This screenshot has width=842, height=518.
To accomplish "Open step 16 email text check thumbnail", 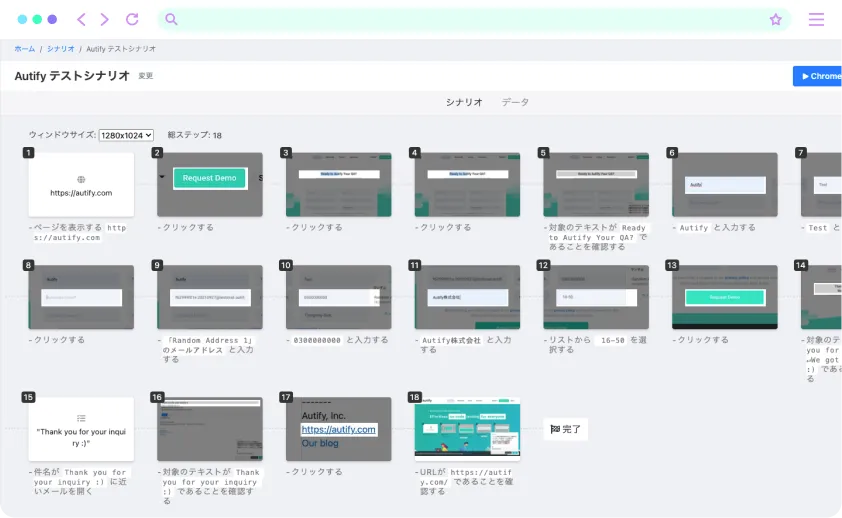I will click(210, 429).
